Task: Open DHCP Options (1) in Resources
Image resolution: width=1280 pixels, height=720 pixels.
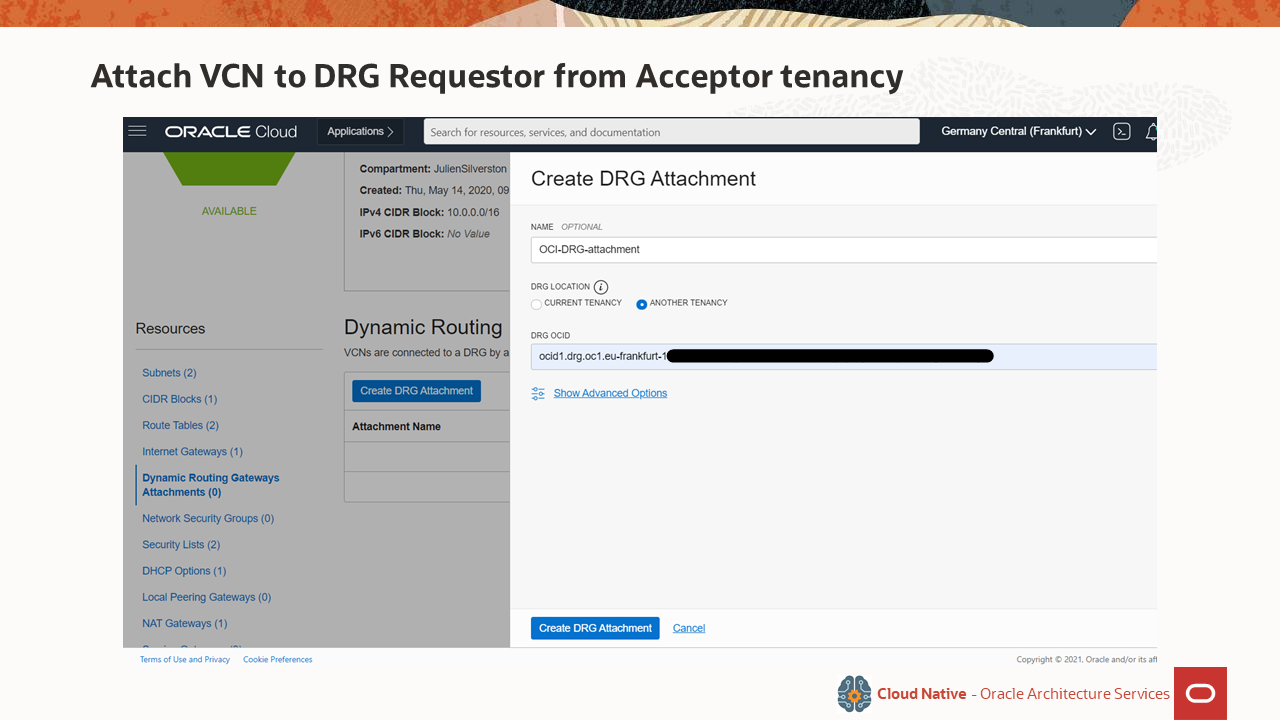Action: click(x=184, y=571)
